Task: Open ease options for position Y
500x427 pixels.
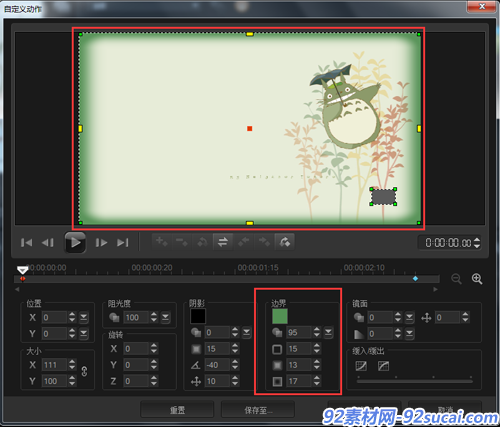Action: pos(83,333)
